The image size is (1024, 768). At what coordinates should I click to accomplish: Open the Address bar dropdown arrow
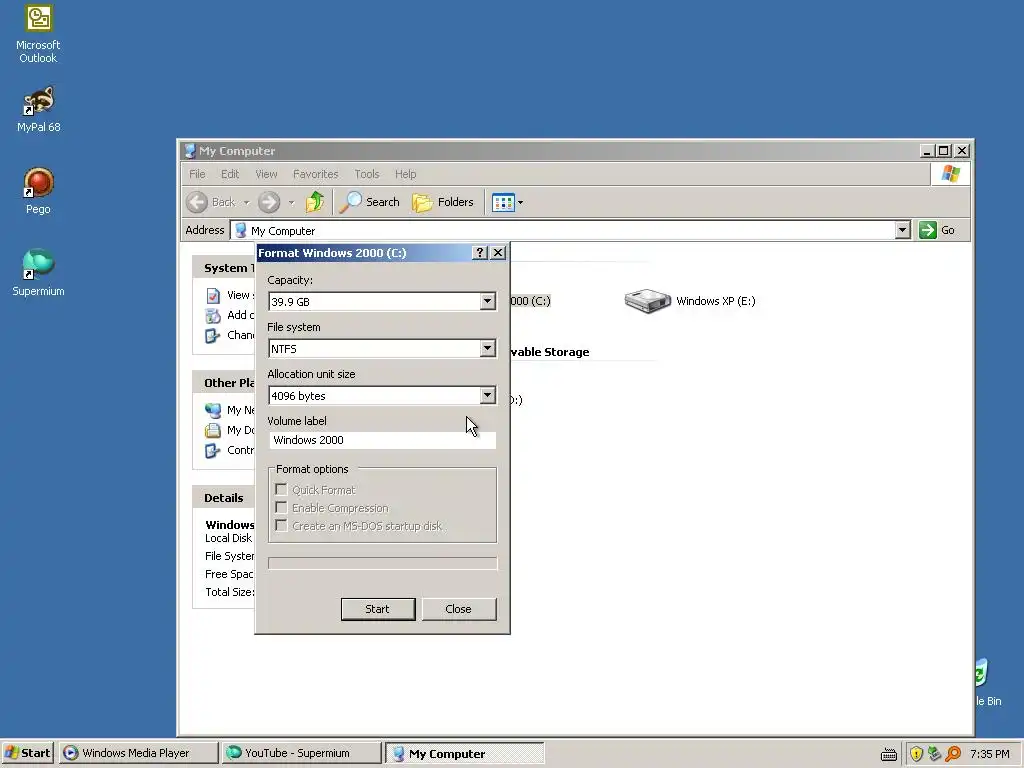pos(902,230)
